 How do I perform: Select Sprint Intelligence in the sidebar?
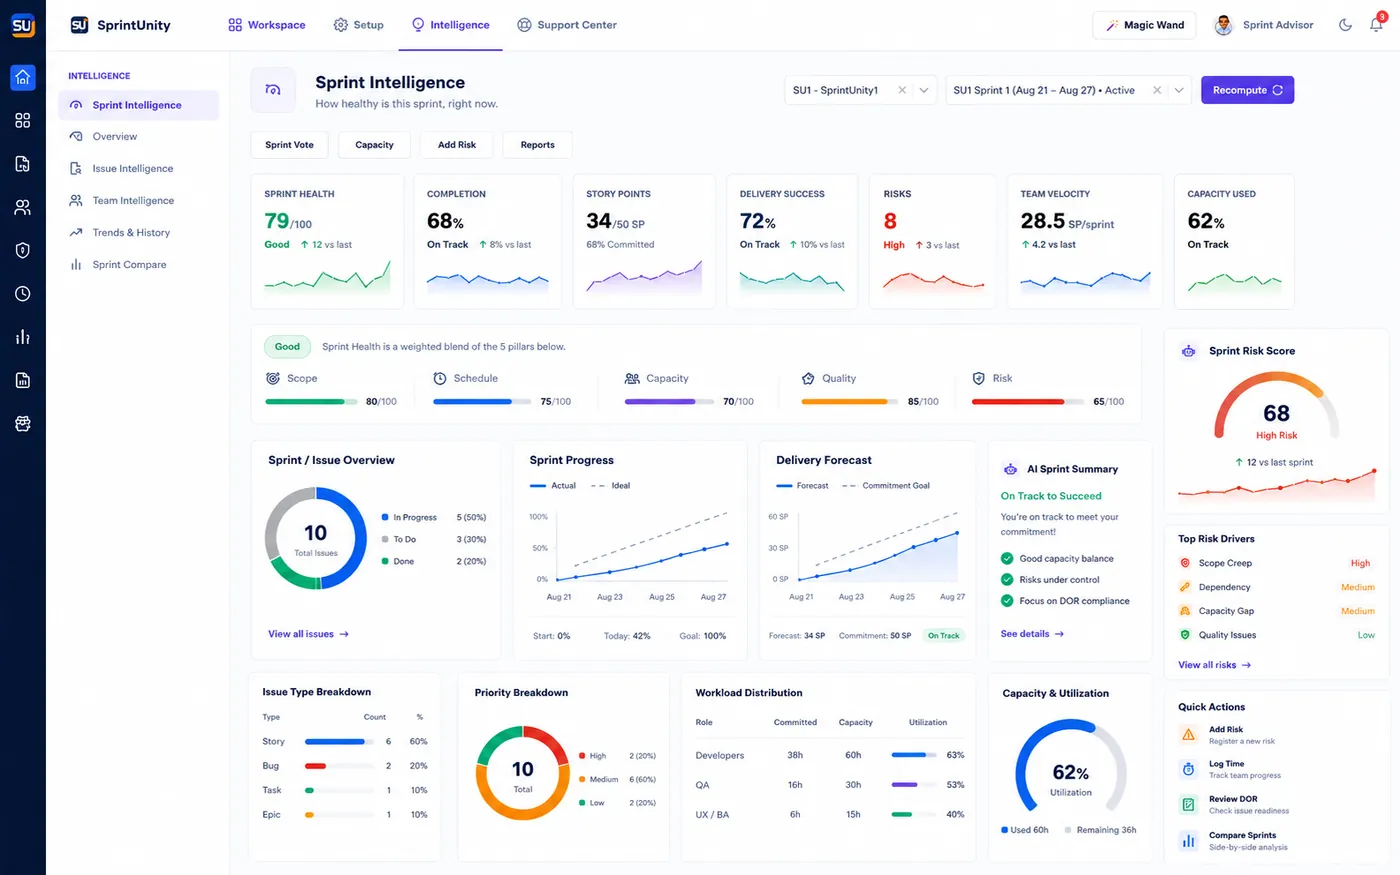tap(138, 105)
